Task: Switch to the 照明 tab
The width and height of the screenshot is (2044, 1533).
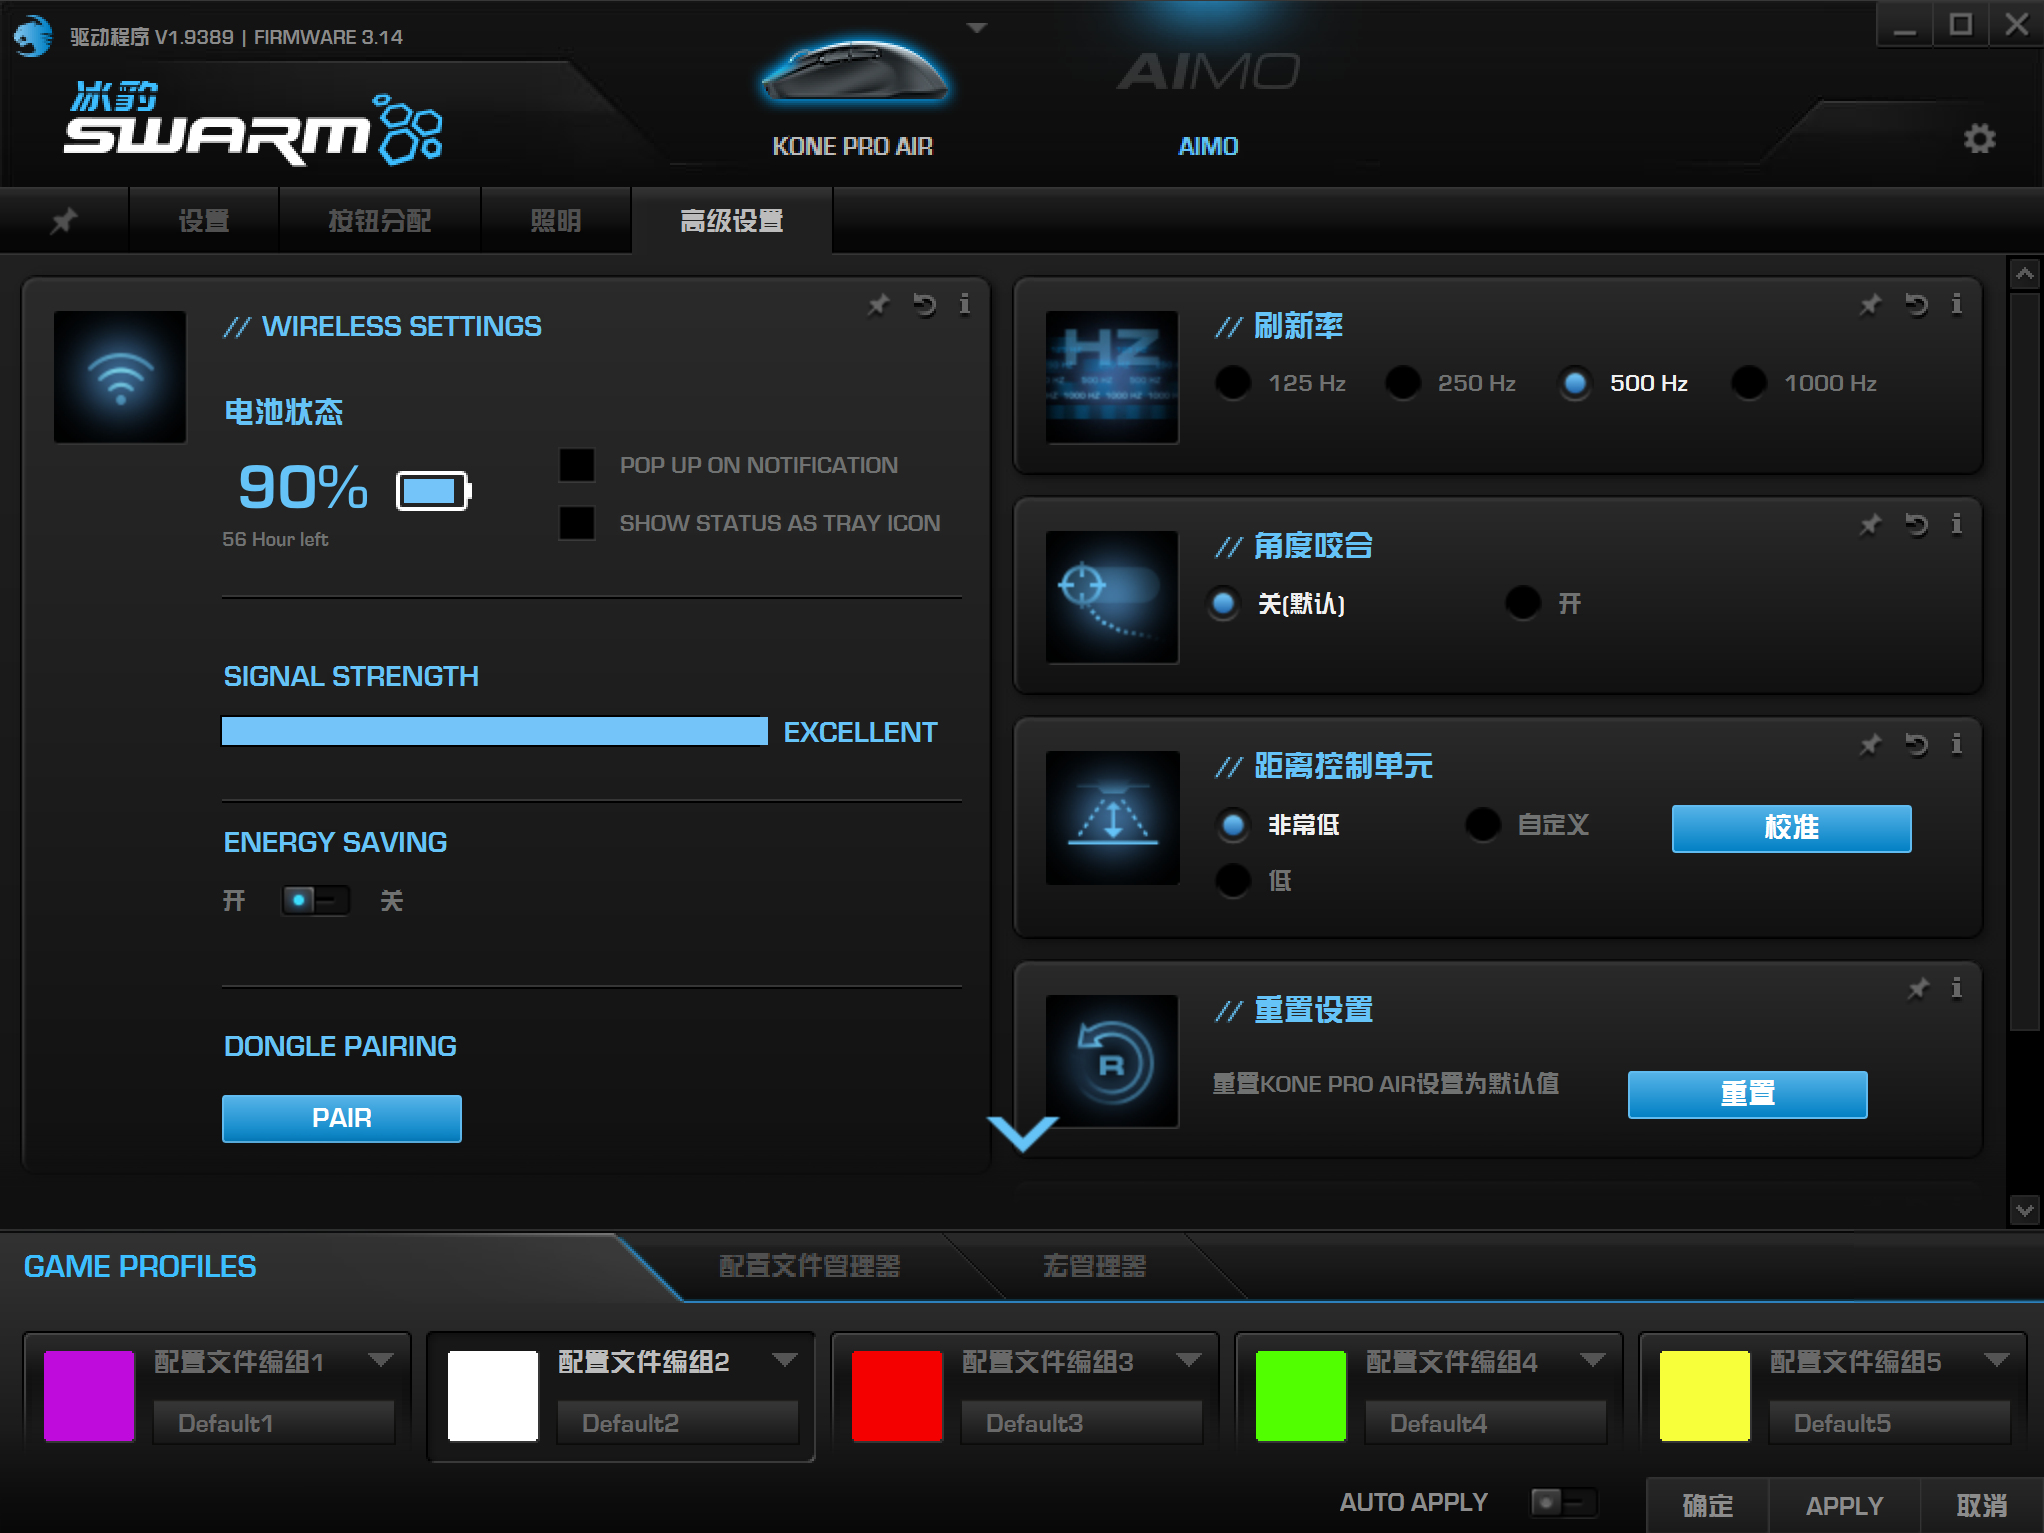Action: (x=556, y=220)
